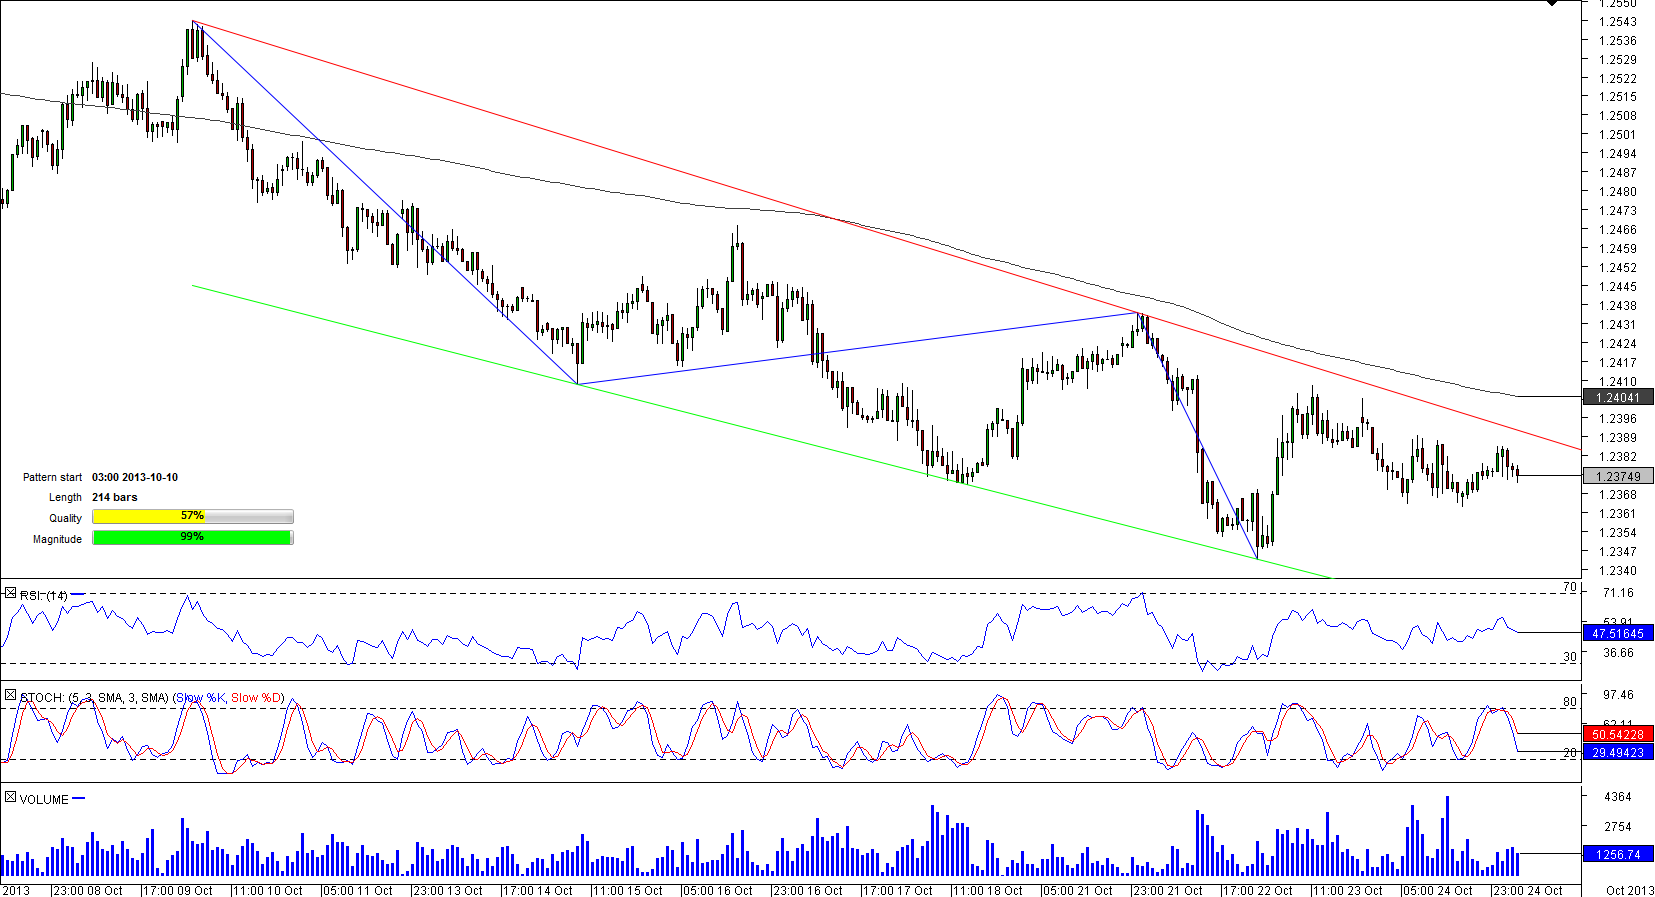Click the RSI blue legend line
This screenshot has width=1655, height=897.
tap(78, 595)
